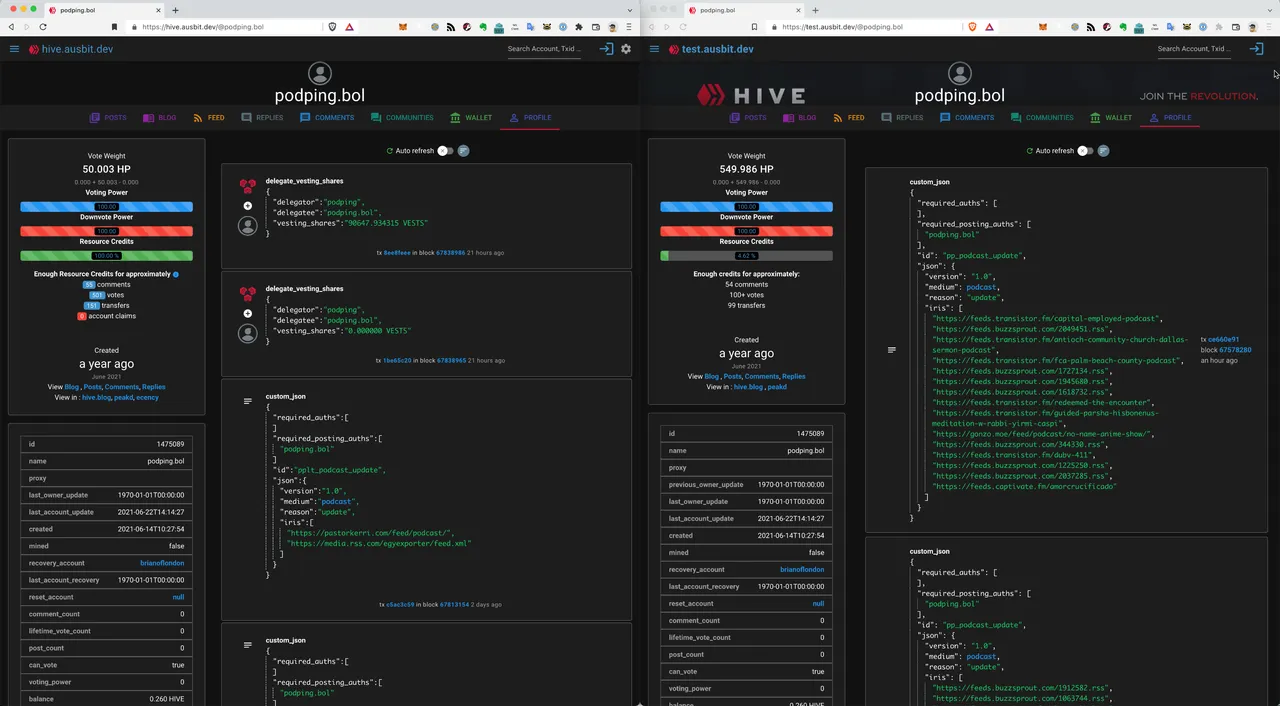Open Comments tab in right window
Viewport: 1280px width, 706px height.
(x=967, y=118)
